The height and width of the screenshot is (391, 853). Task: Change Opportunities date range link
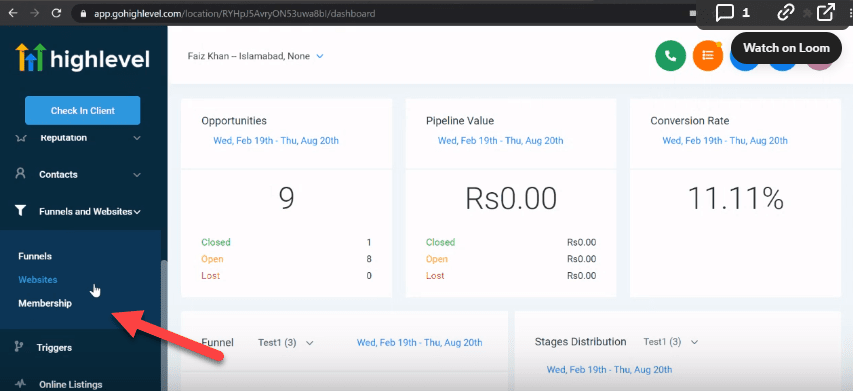pyautogui.click(x=276, y=140)
